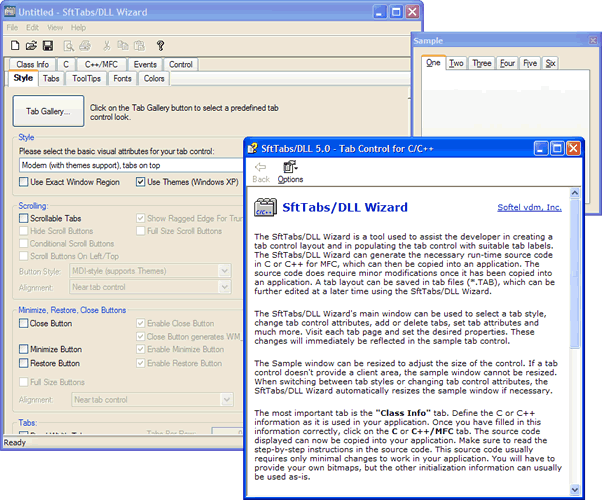Toggle Use Themes (Windows XP) checkbox
This screenshot has width=602, height=500.
pyautogui.click(x=141, y=182)
